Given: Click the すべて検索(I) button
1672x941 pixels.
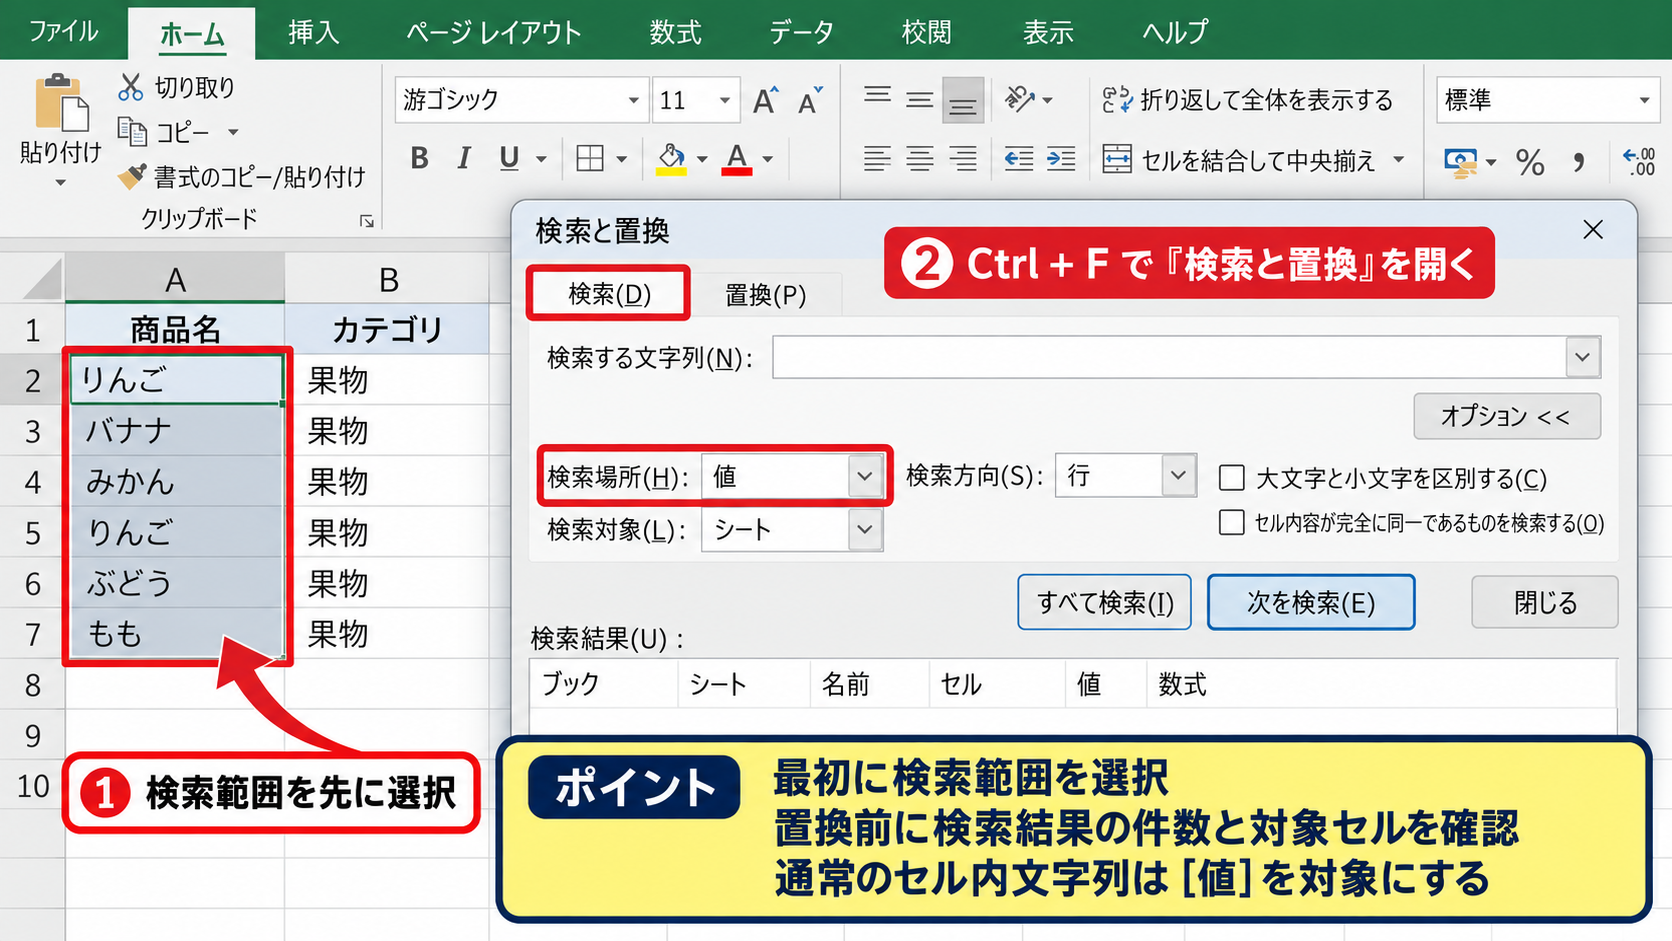Looking at the screenshot, I should pos(1105,602).
